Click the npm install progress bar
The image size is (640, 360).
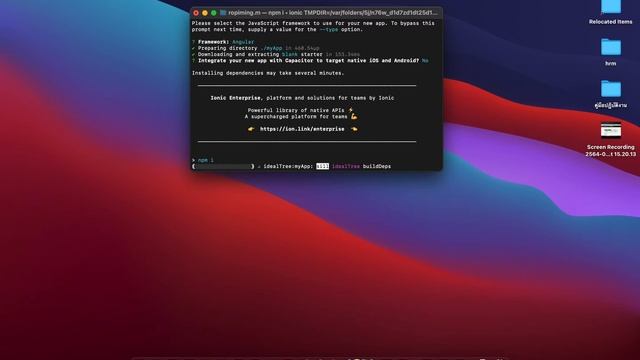[x=223, y=167]
